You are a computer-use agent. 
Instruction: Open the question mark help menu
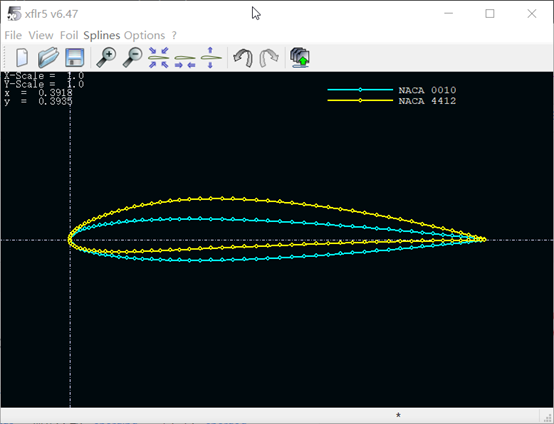click(x=174, y=35)
